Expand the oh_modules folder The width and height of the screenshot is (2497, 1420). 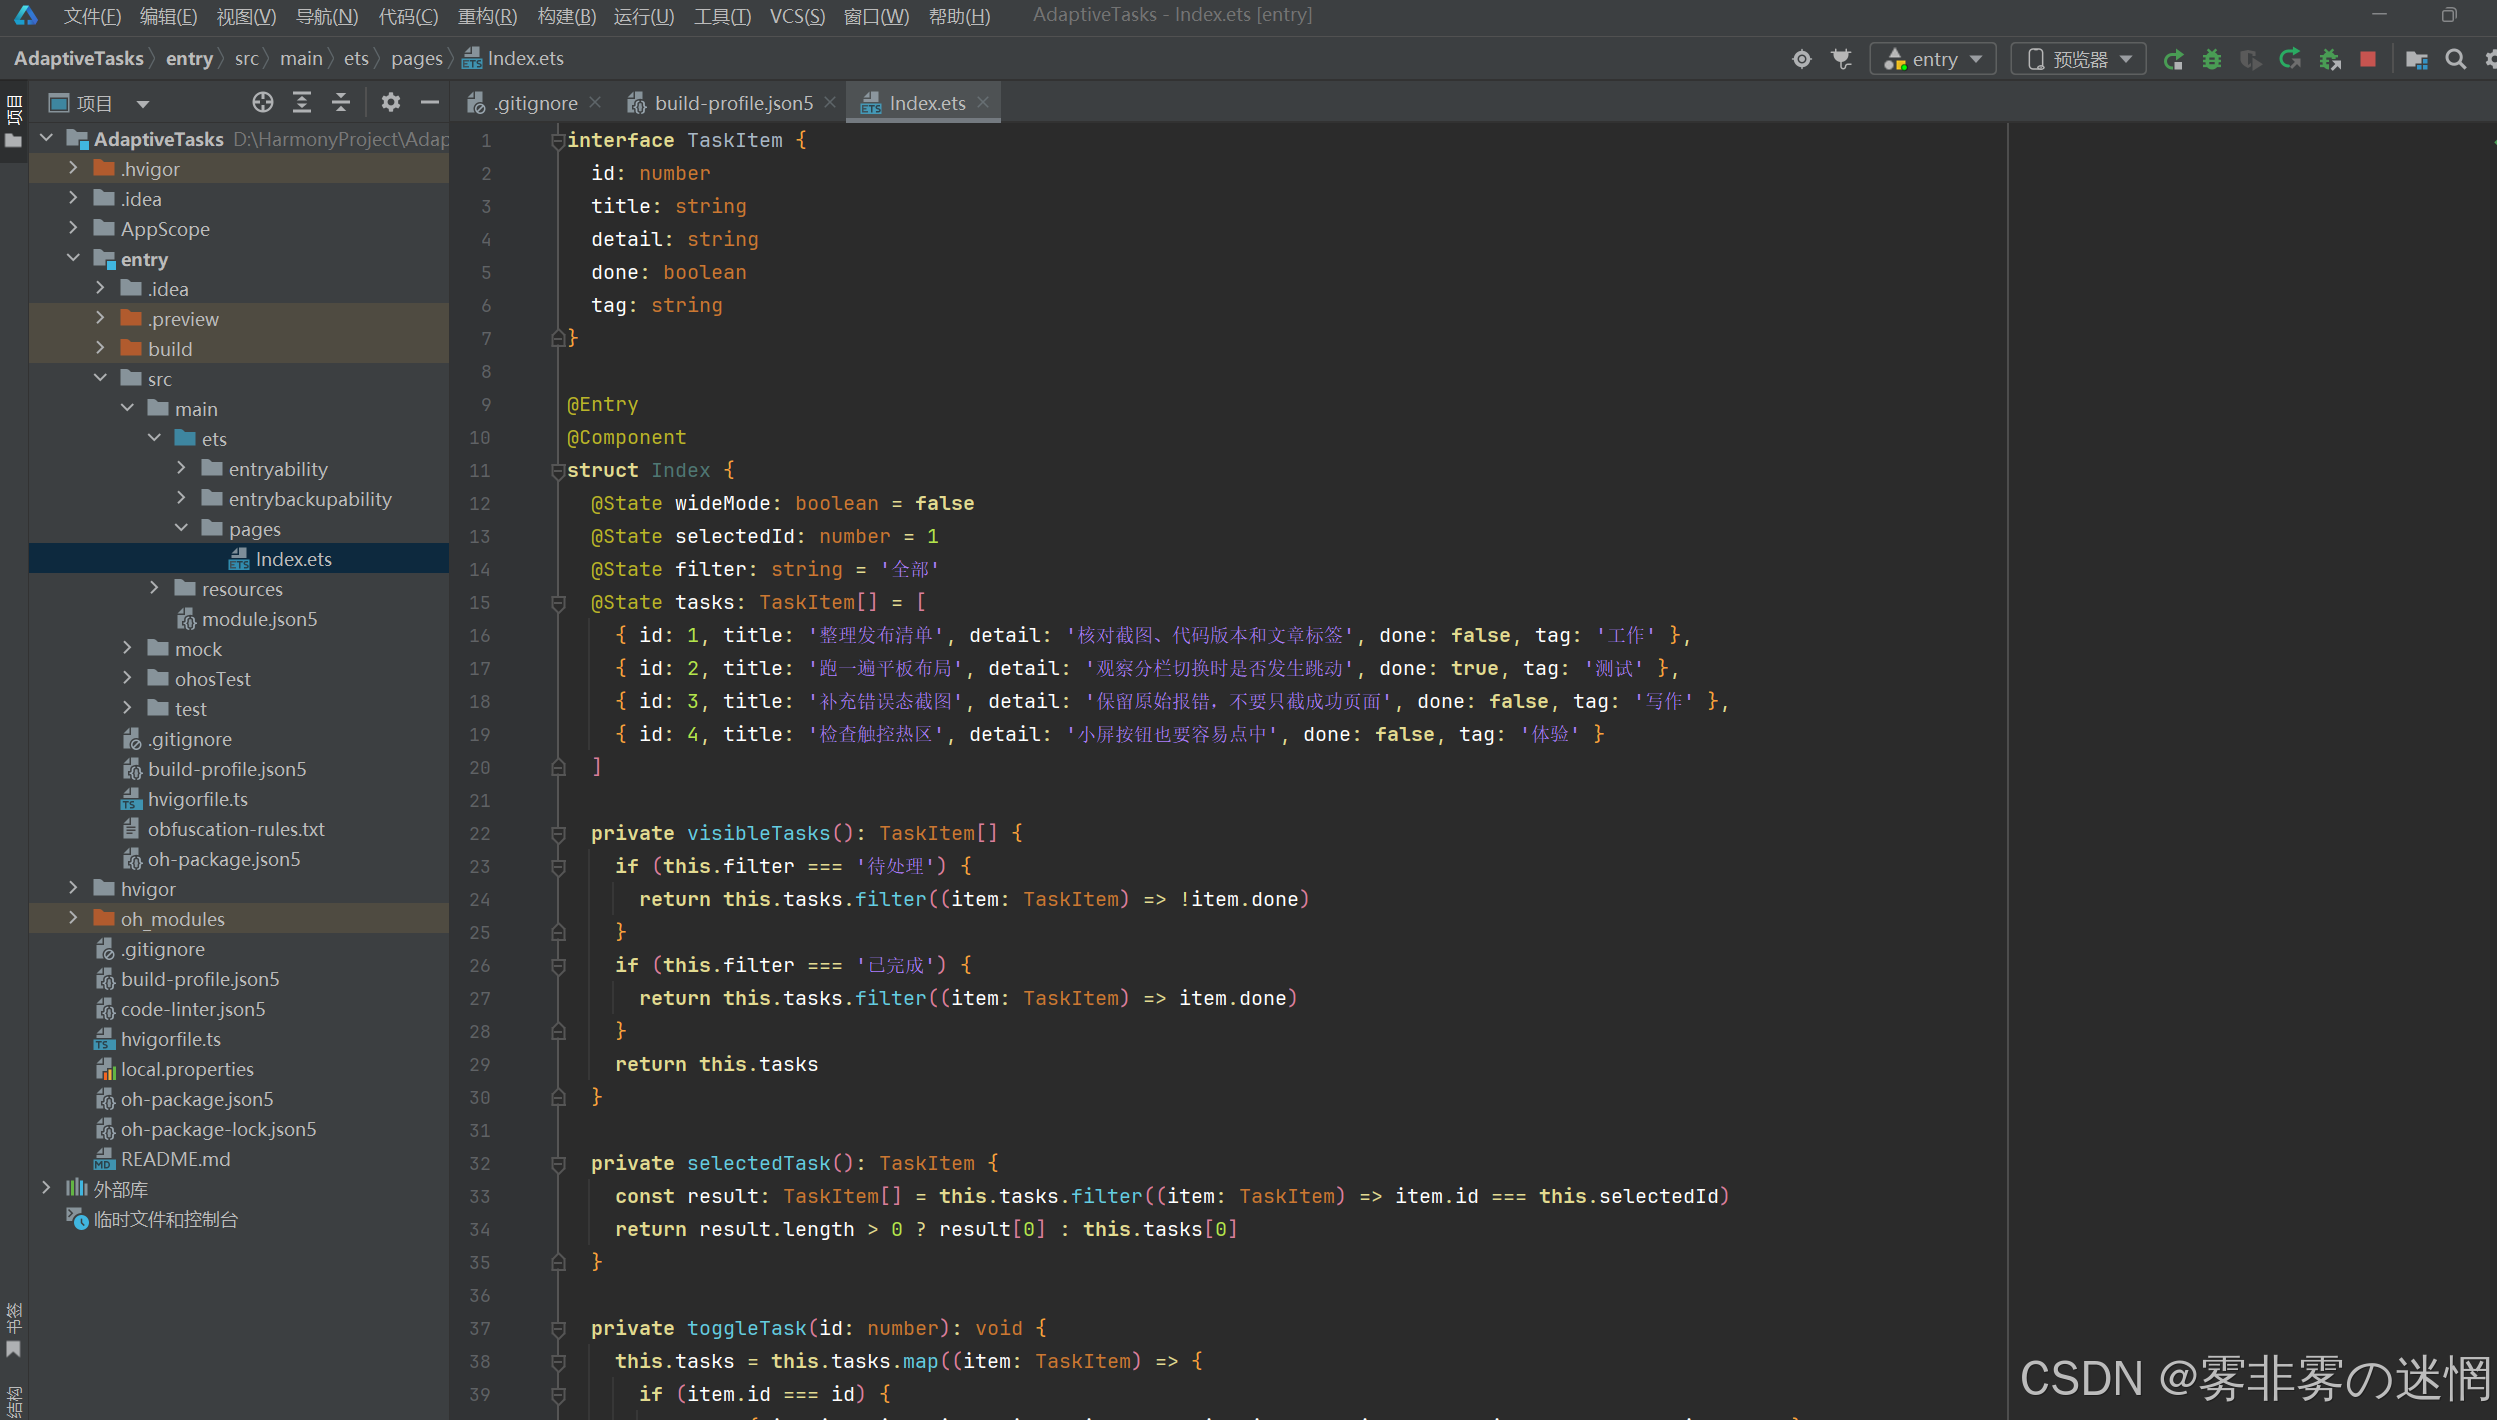73,918
